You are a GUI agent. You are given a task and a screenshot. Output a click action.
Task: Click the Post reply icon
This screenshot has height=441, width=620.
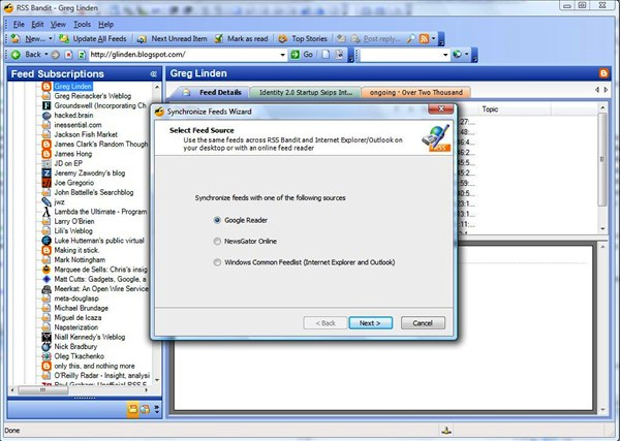[x=356, y=39]
